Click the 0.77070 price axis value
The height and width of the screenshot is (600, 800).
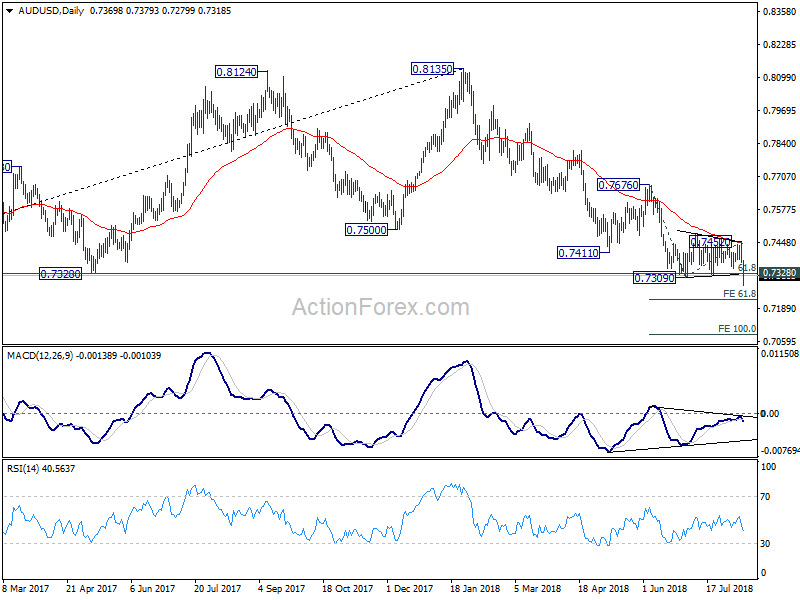point(779,177)
